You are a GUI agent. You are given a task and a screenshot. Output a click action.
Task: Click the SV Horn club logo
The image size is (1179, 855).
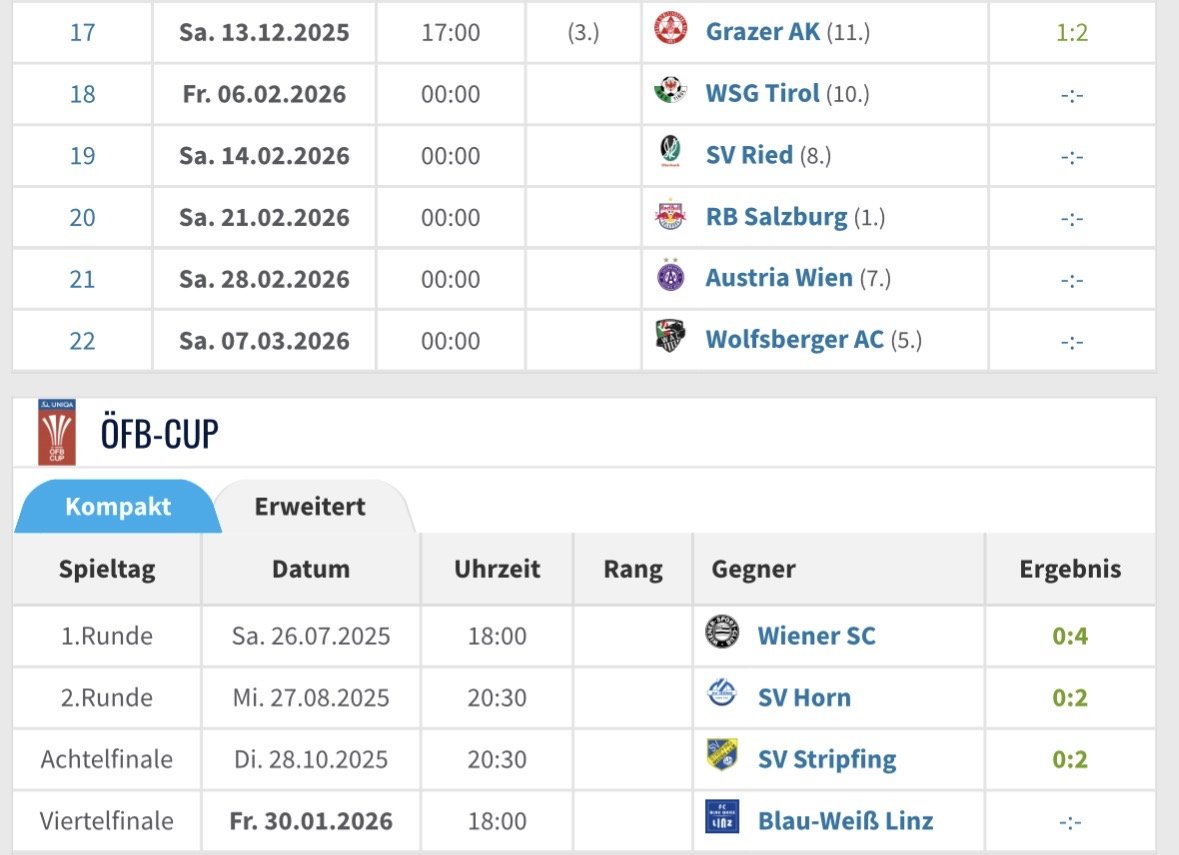tap(722, 696)
